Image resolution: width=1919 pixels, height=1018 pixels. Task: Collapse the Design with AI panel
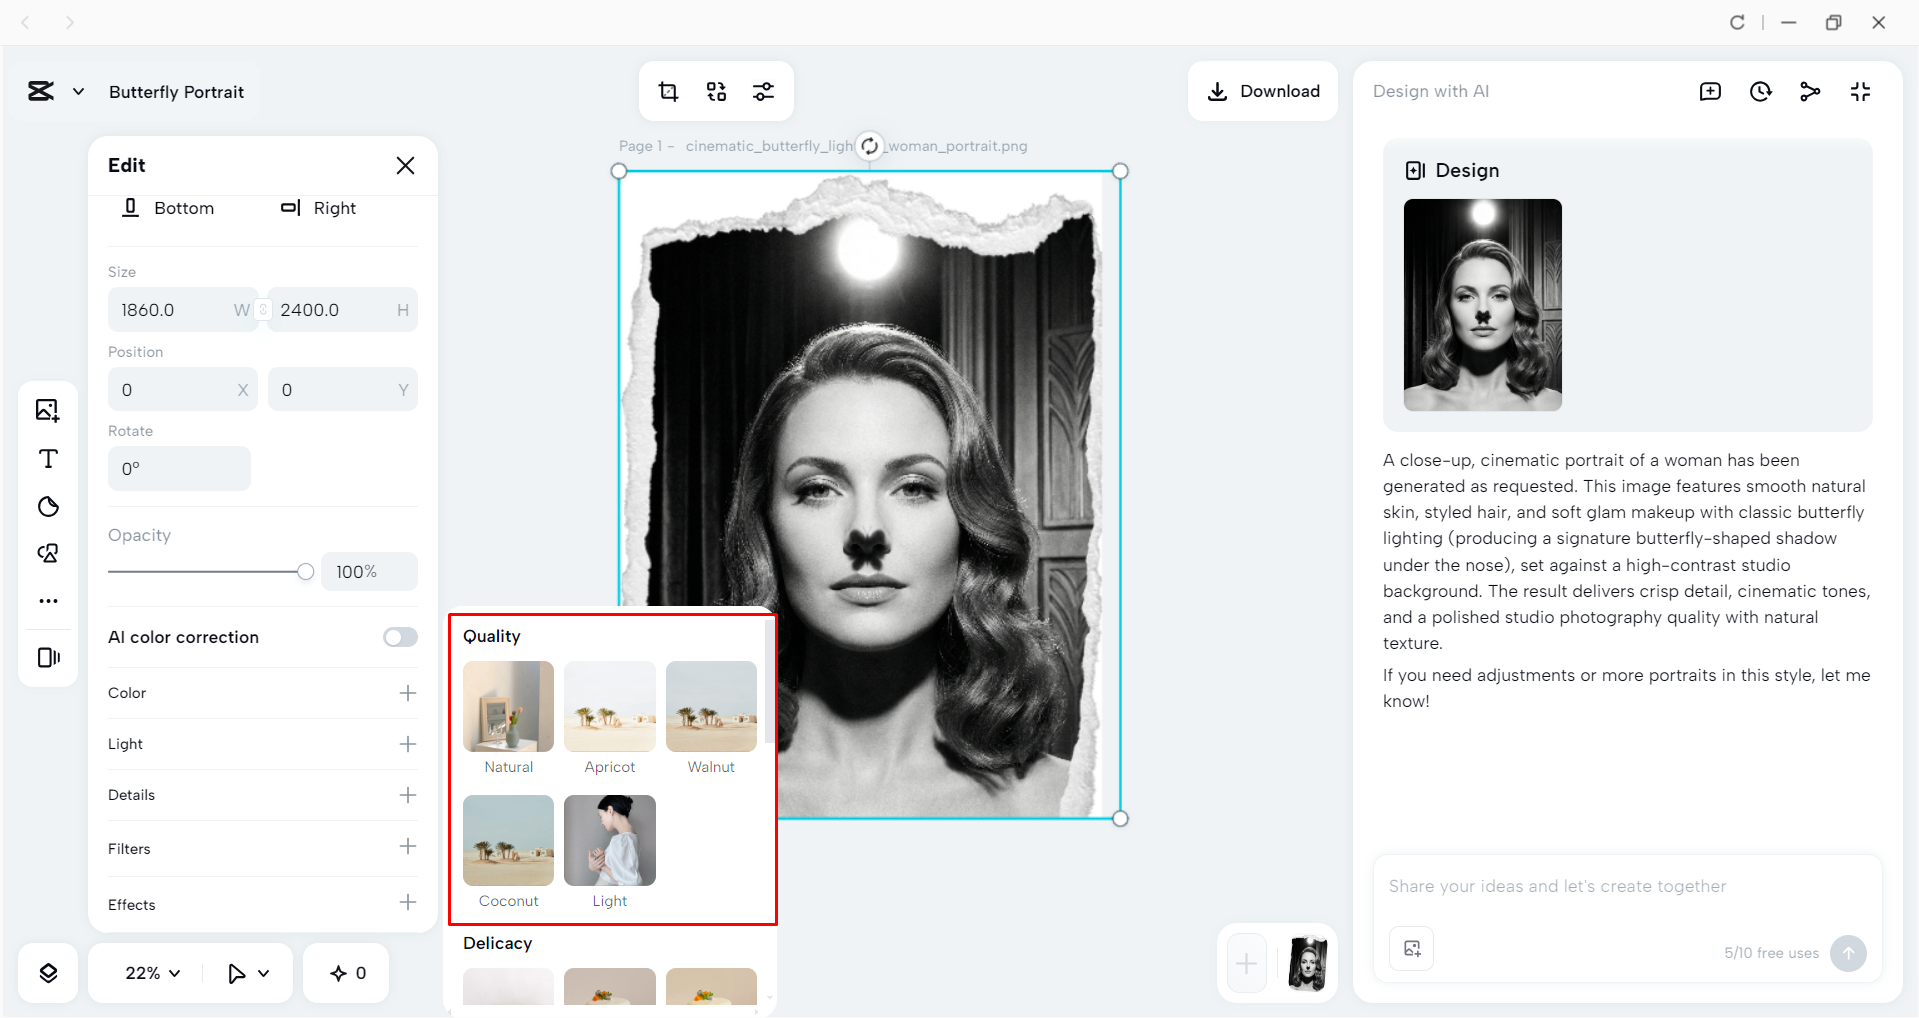[x=1860, y=91]
